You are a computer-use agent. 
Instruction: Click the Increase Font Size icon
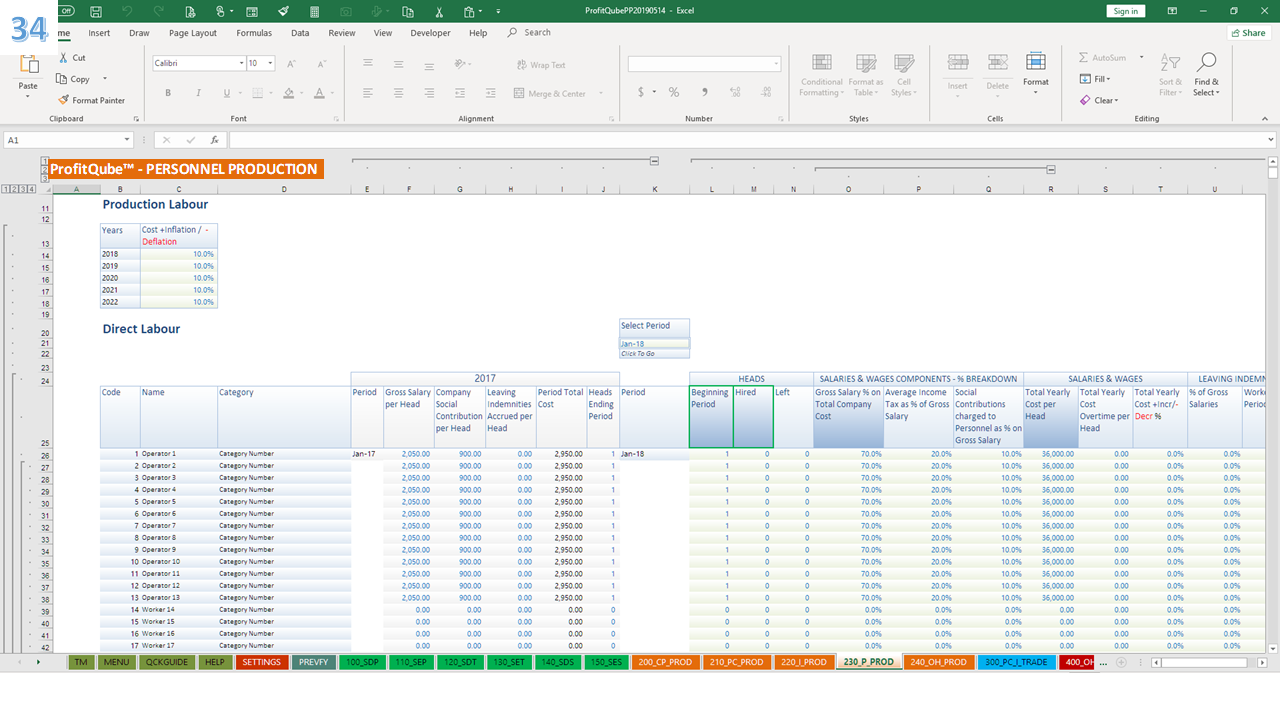click(290, 63)
